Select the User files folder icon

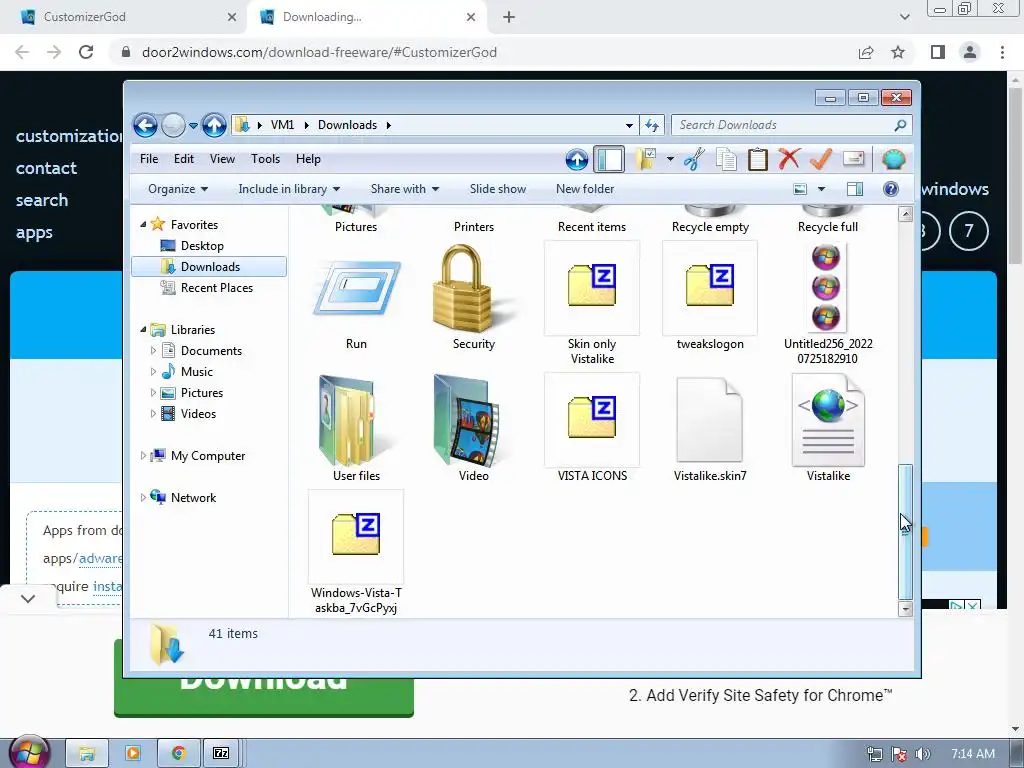tap(356, 428)
